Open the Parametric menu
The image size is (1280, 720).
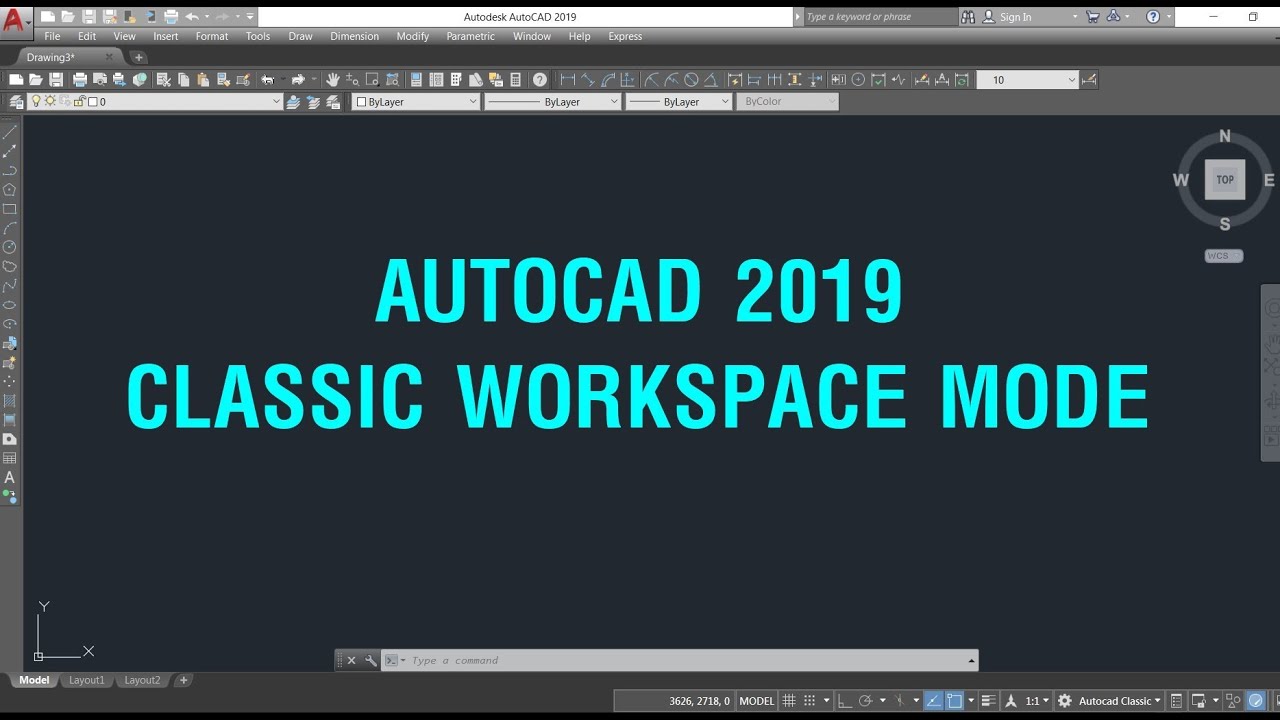tap(470, 36)
